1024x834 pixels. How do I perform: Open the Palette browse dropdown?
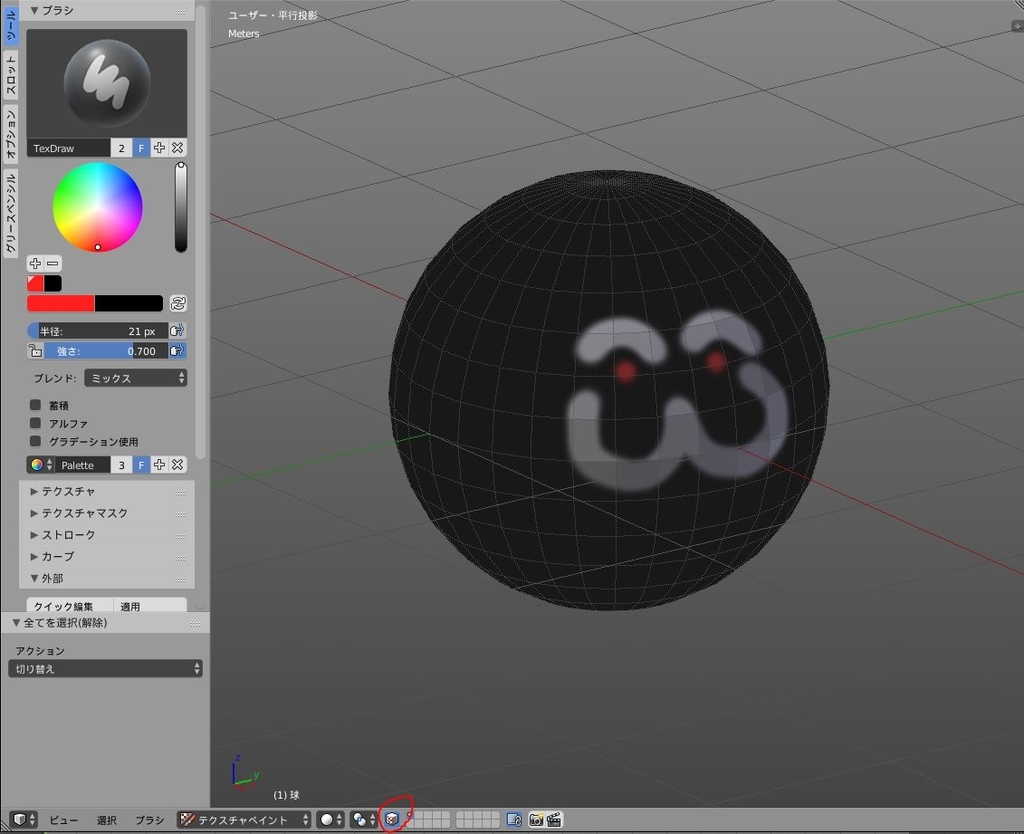point(41,465)
